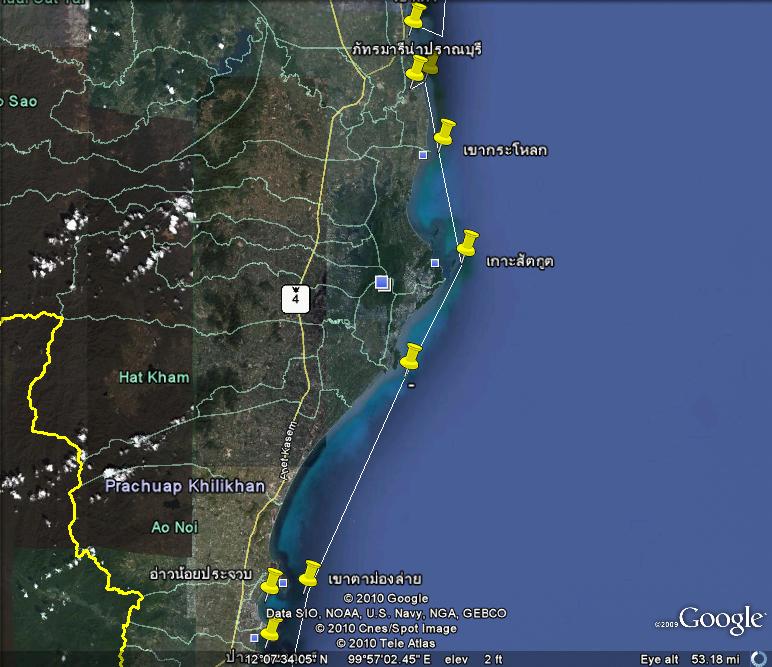Screen dimensions: 772x667
Task: Click the Prachuap Khilikhan place label
Action: click(x=185, y=486)
